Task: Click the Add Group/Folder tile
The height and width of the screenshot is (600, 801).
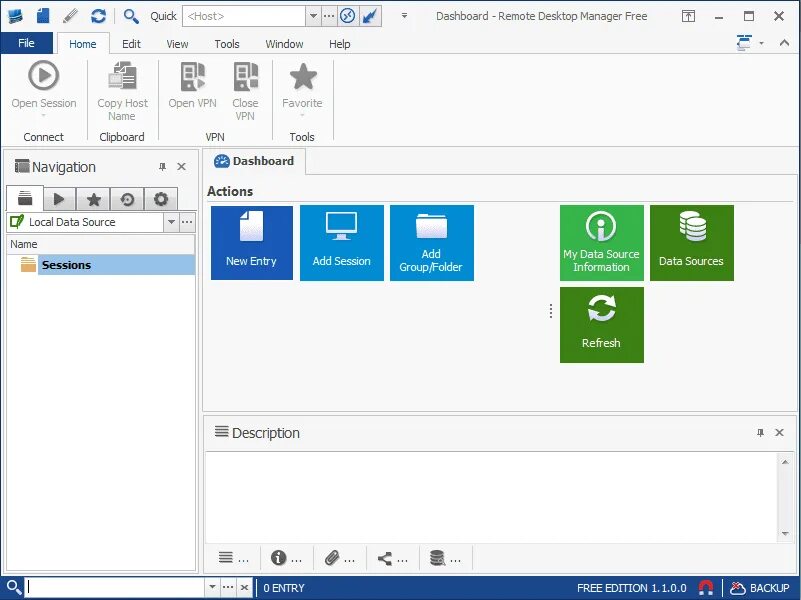Action: click(x=432, y=243)
